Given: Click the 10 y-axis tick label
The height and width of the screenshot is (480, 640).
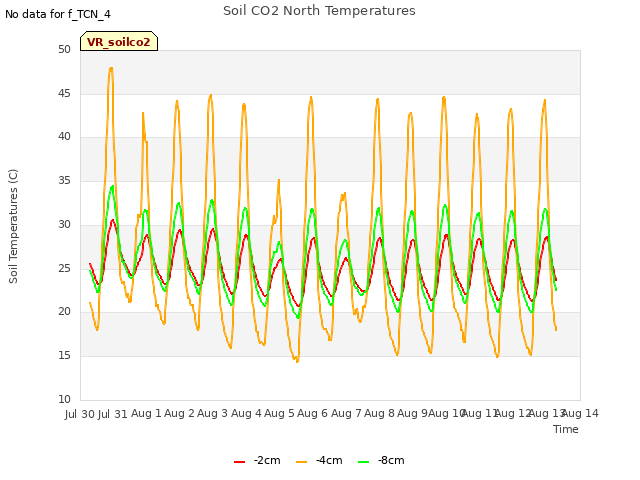Looking at the screenshot, I should 64,399.
